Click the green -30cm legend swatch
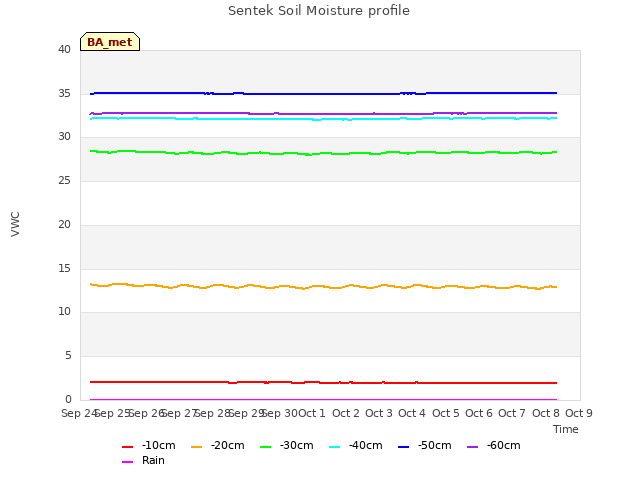Screen dimensions: 640x480 [265, 447]
